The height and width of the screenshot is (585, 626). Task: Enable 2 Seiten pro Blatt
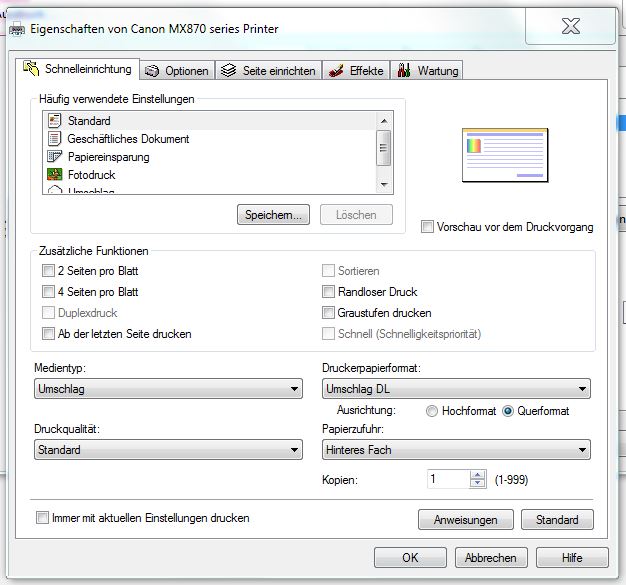[48, 271]
